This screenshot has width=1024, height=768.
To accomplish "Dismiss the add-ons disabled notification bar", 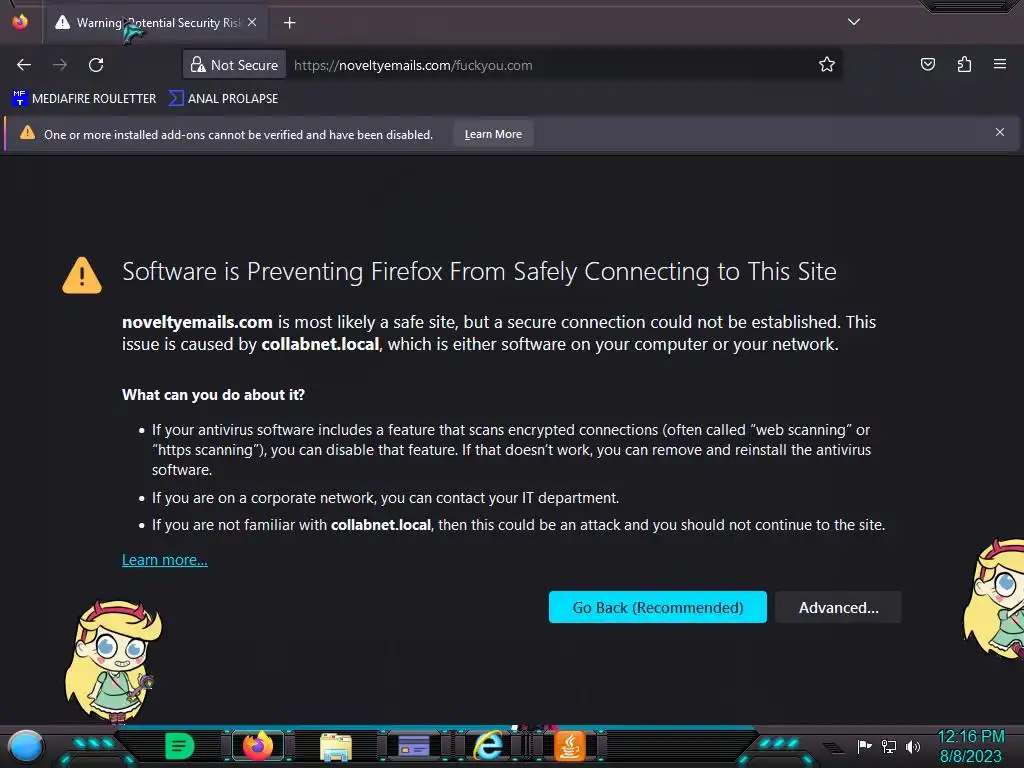I will 1000,133.
